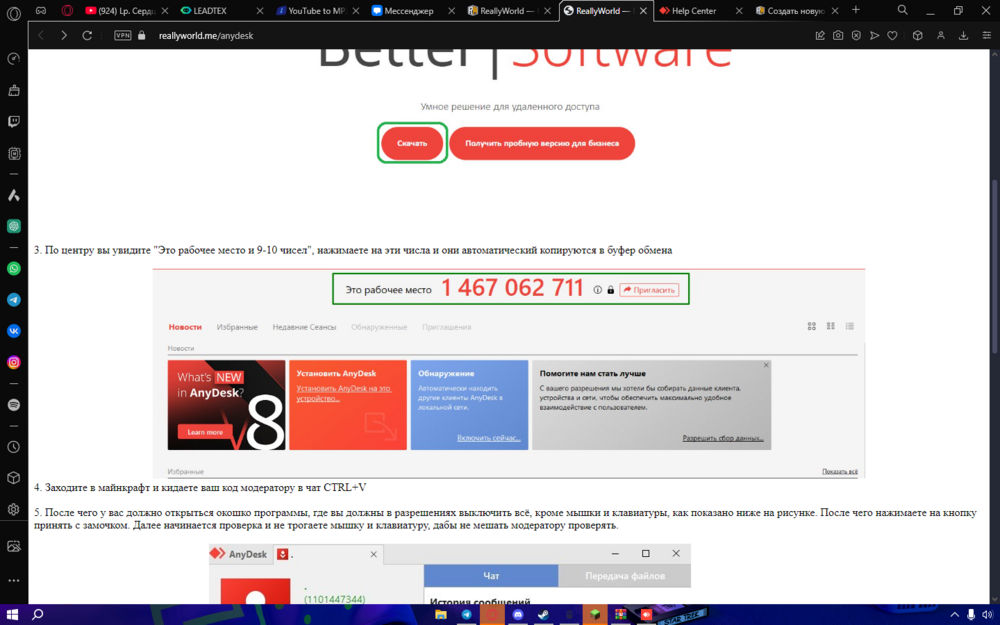
Task: Click the Разрешить сбор данных link
Action: coord(723,438)
